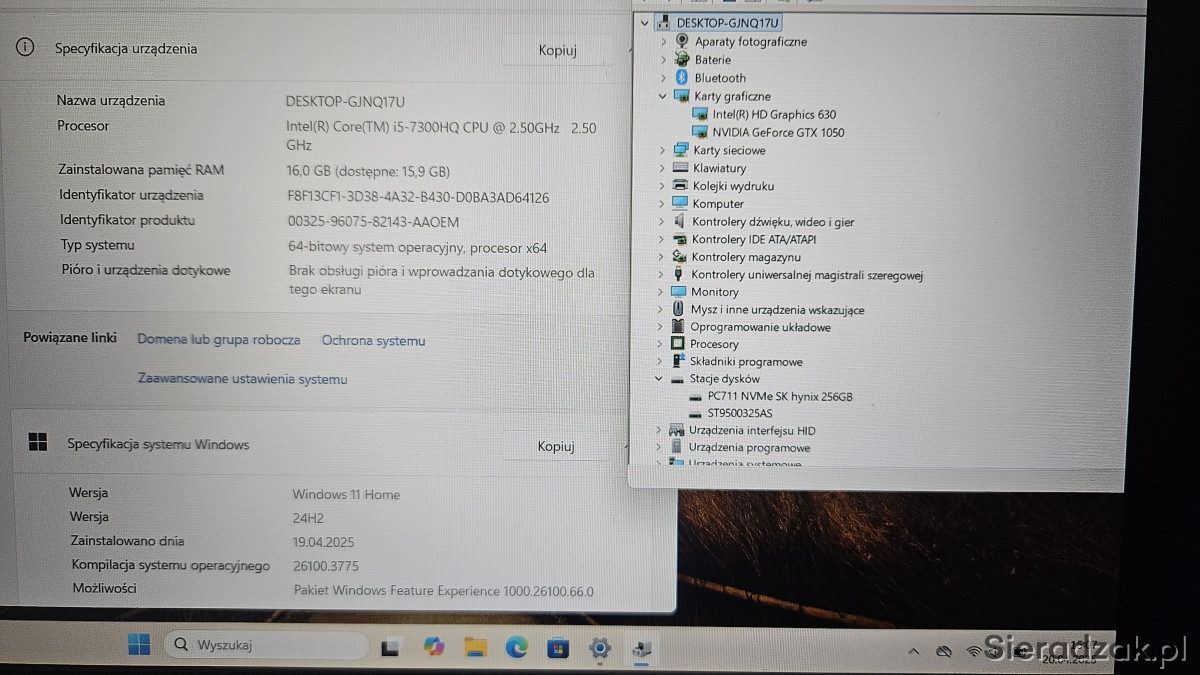Viewport: 1200px width, 675px height.
Task: Collapse the Karty graficzne branch
Action: coord(662,96)
